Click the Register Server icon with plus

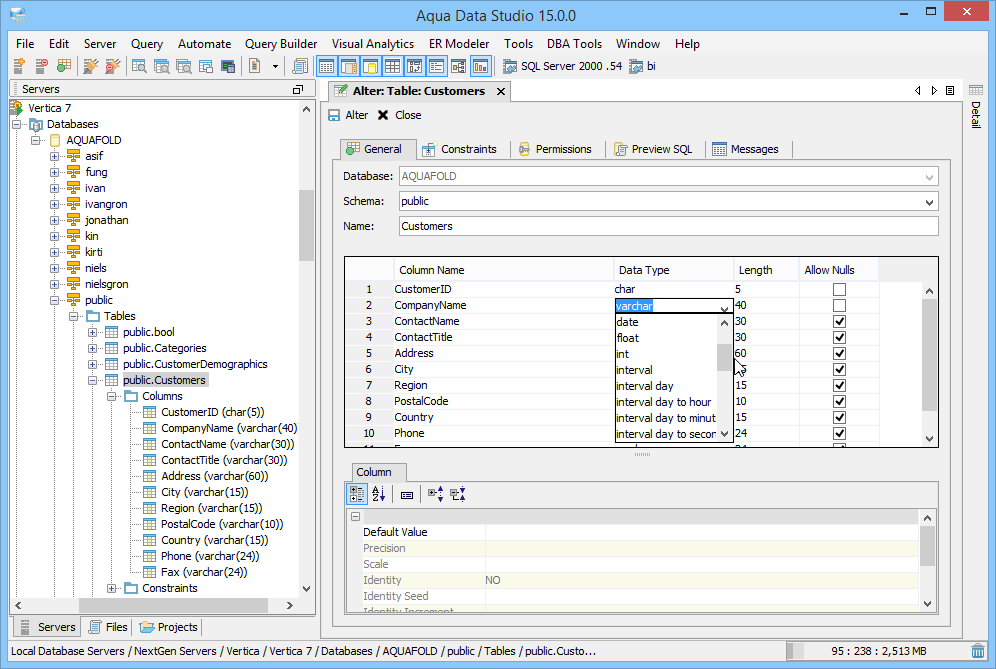pos(19,65)
